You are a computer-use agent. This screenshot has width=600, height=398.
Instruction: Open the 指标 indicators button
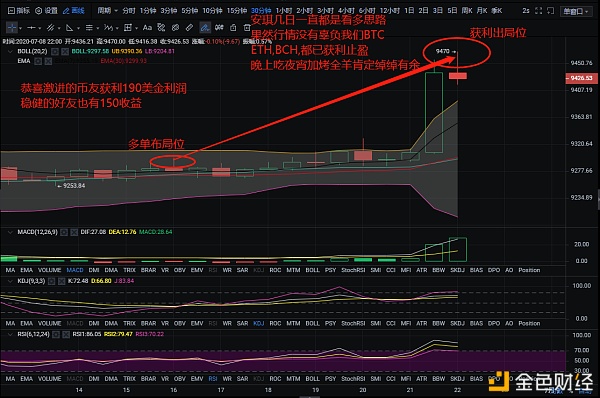click(19, 11)
